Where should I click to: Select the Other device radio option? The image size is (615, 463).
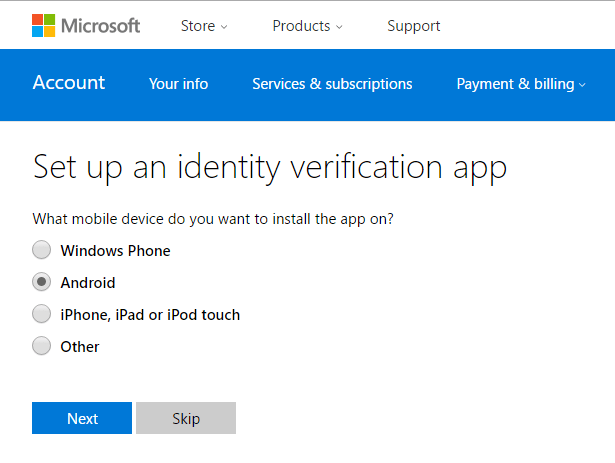point(42,346)
